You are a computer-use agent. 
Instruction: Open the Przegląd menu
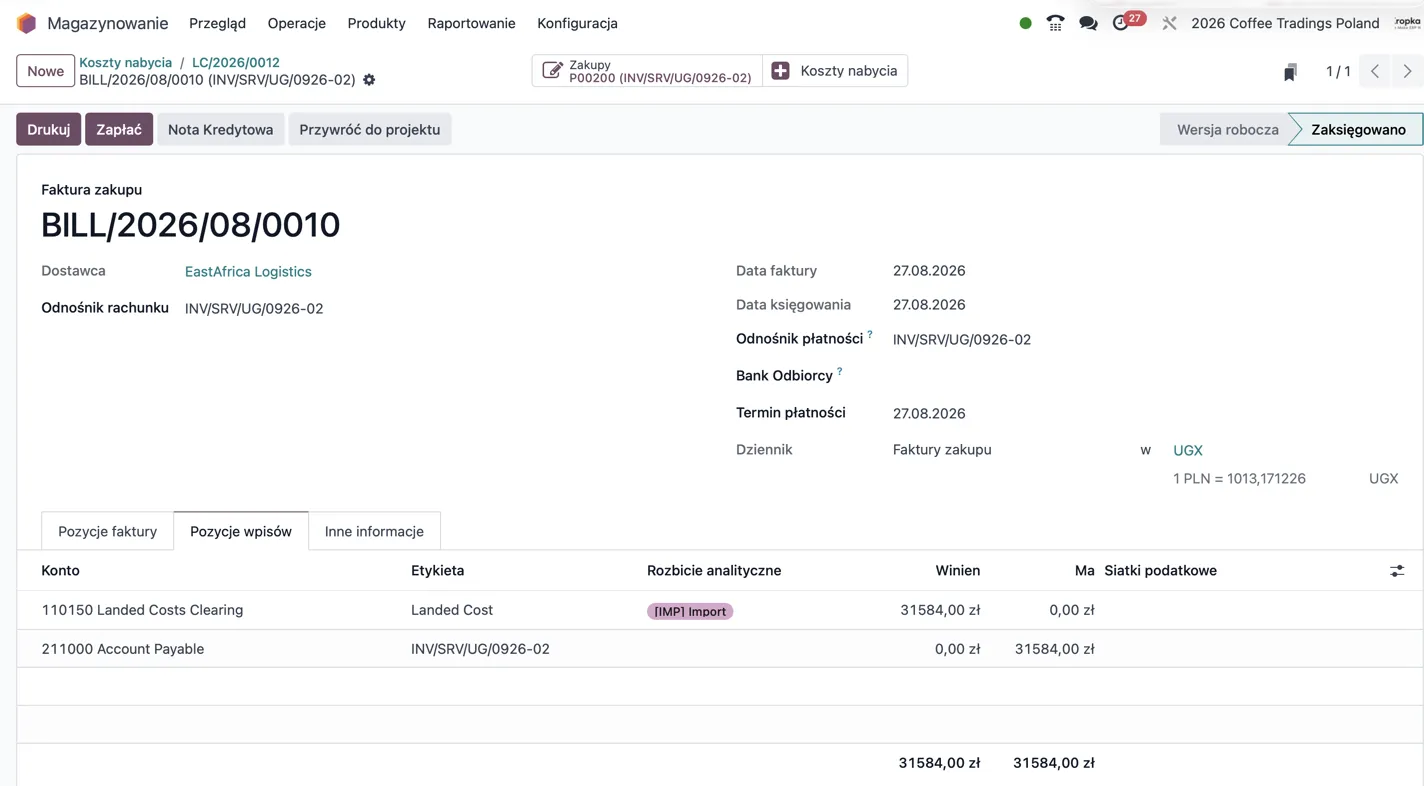pos(217,23)
